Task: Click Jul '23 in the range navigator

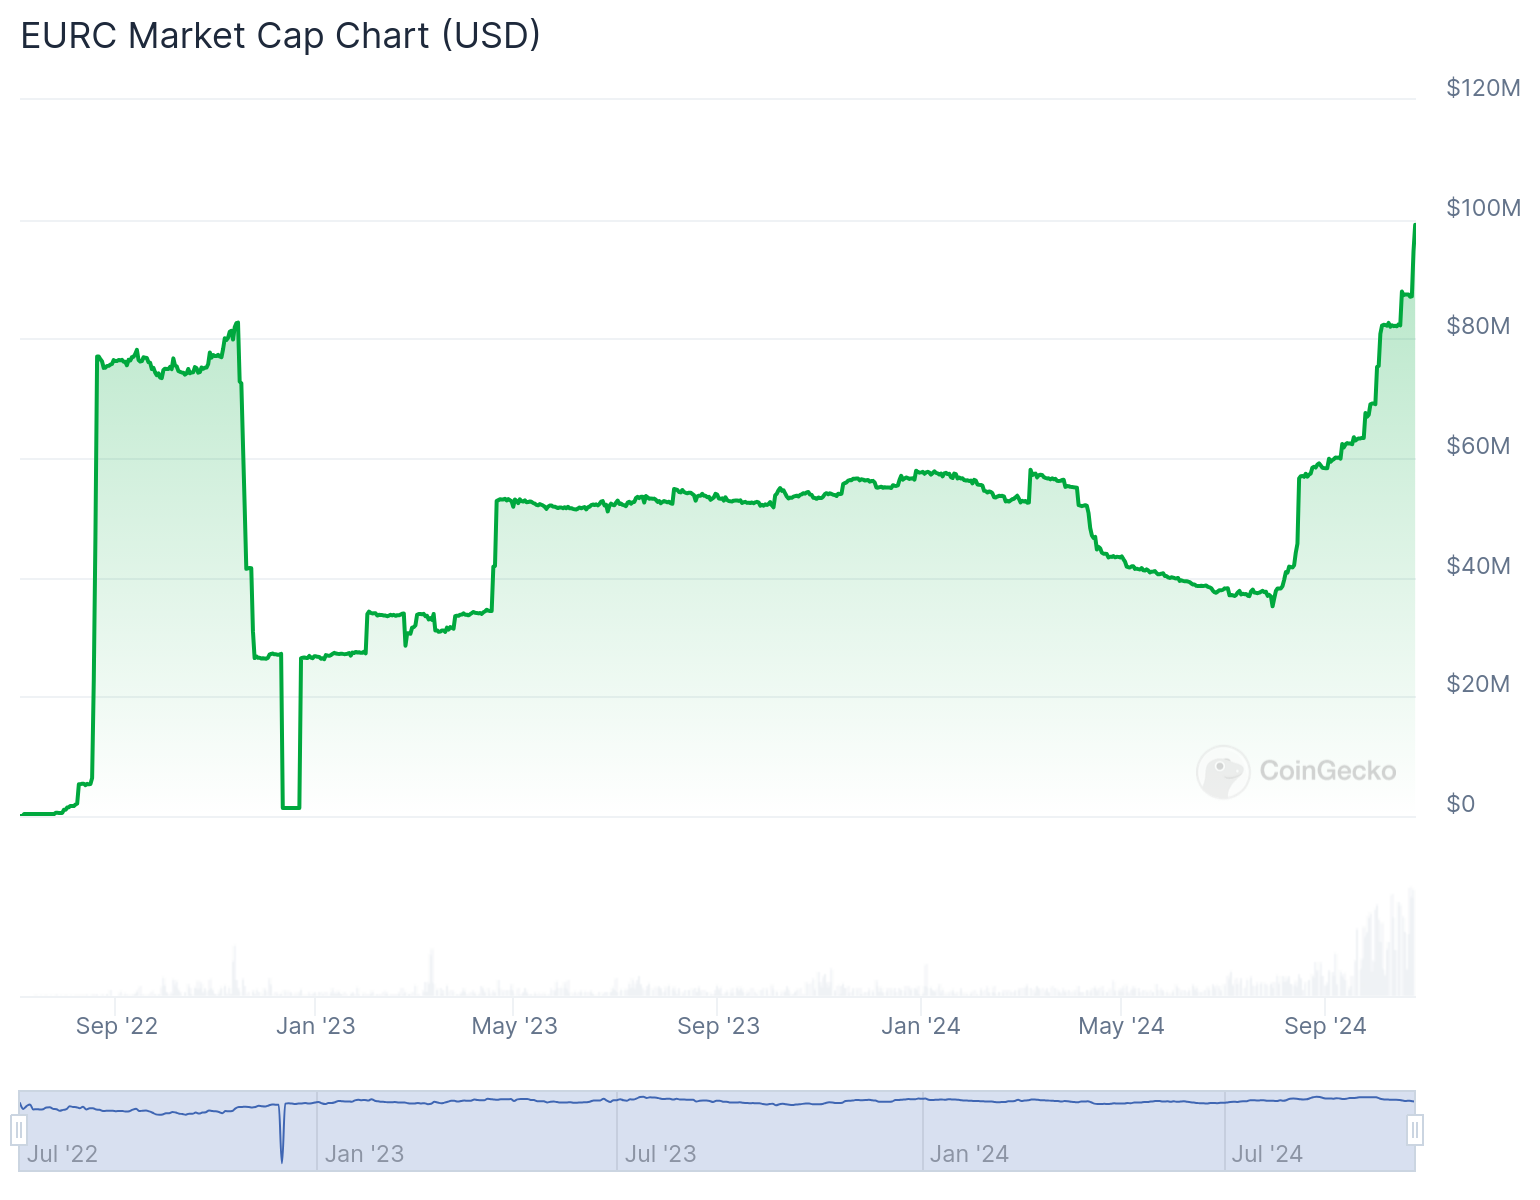Action: (660, 1154)
